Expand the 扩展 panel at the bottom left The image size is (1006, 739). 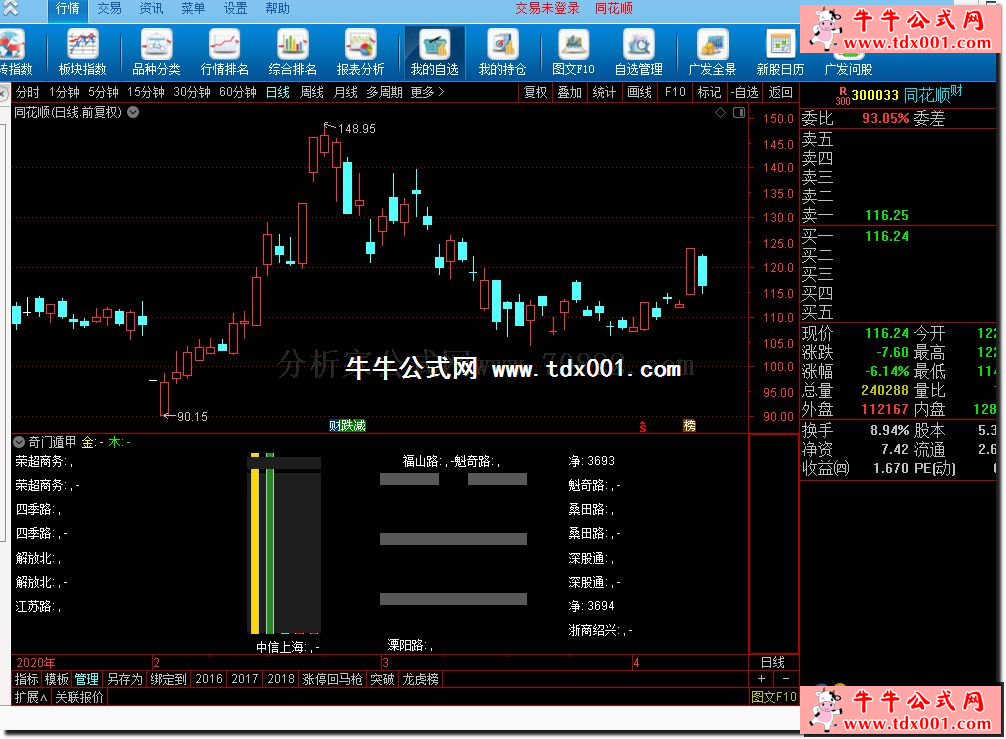[x=31, y=697]
